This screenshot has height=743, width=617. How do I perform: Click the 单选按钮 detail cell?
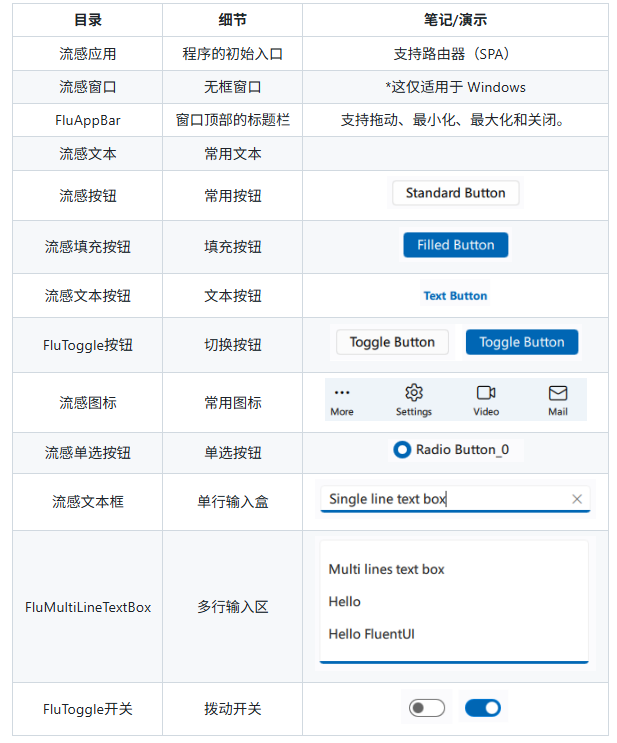pyautogui.click(x=232, y=453)
